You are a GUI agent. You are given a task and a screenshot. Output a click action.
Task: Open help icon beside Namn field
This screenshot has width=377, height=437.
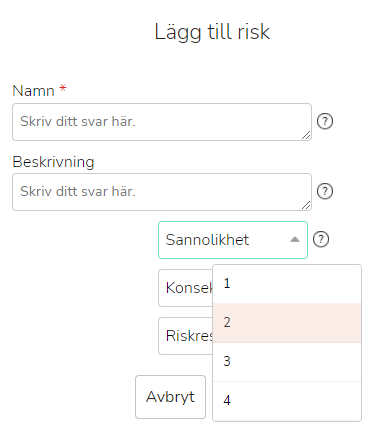pyautogui.click(x=325, y=121)
